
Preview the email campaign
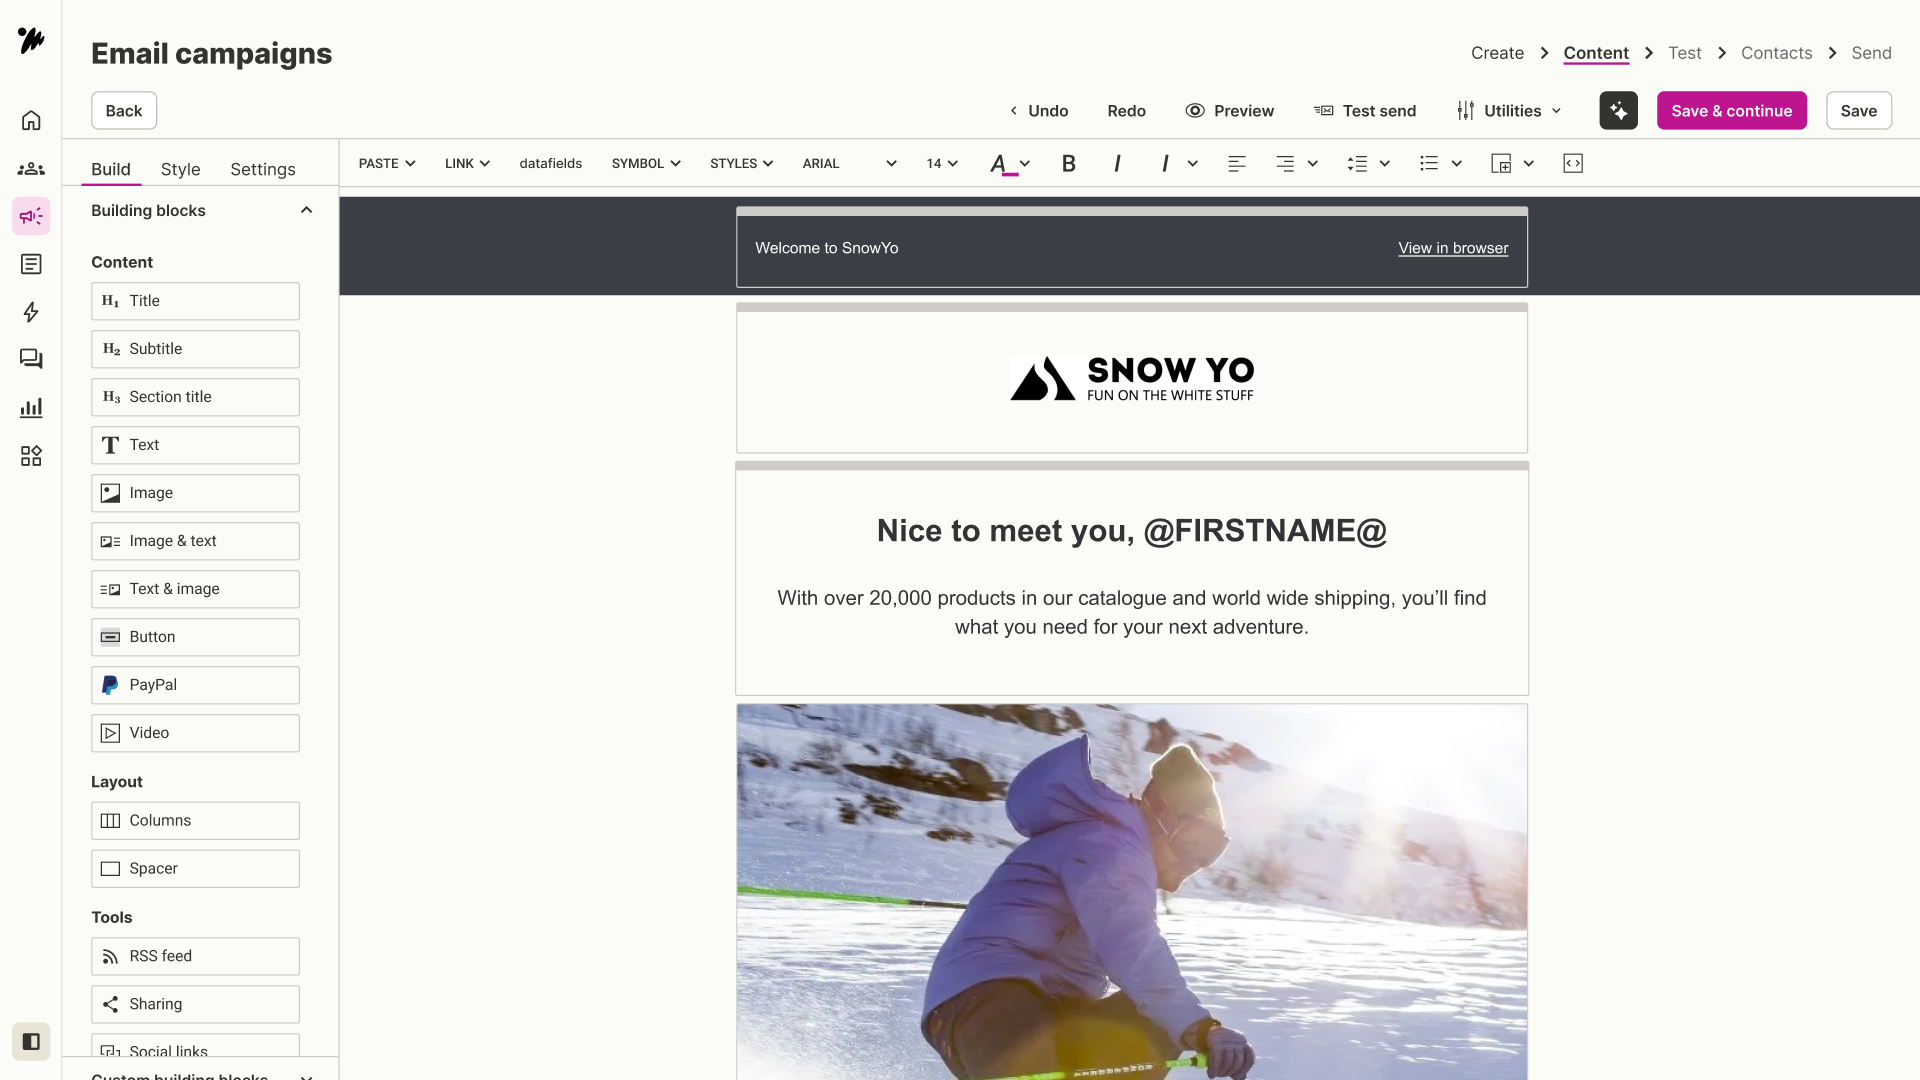(x=1230, y=111)
